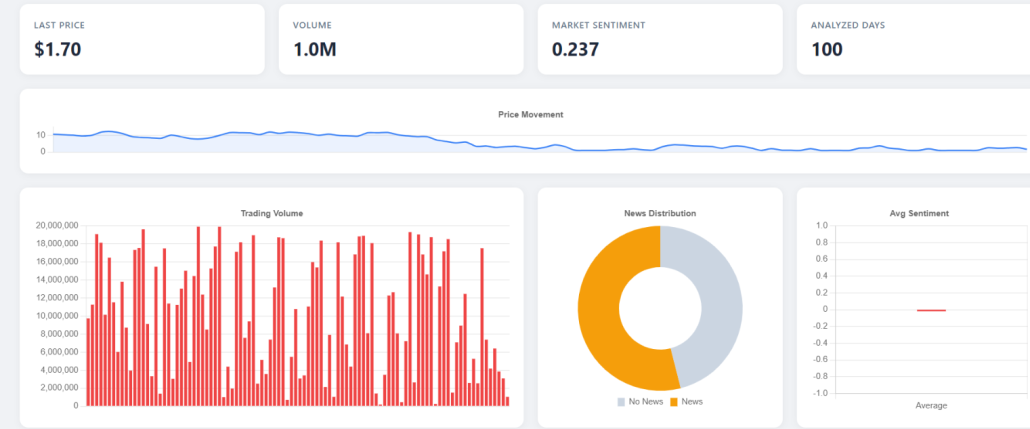Click the Price Movement chart title
Image resolution: width=1030 pixels, height=429 pixels.
tap(530, 114)
